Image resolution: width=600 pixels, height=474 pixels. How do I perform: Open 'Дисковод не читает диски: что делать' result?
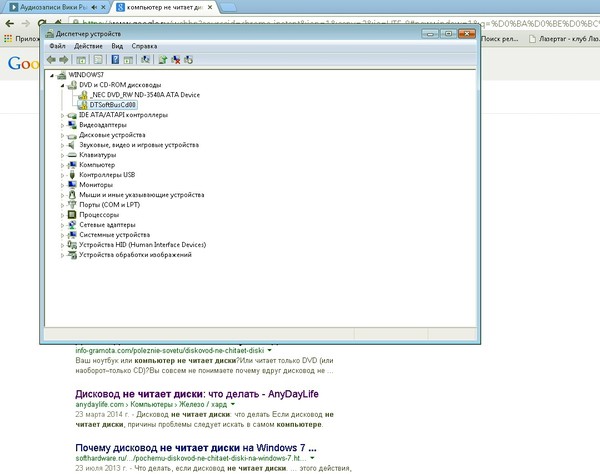pos(197,394)
